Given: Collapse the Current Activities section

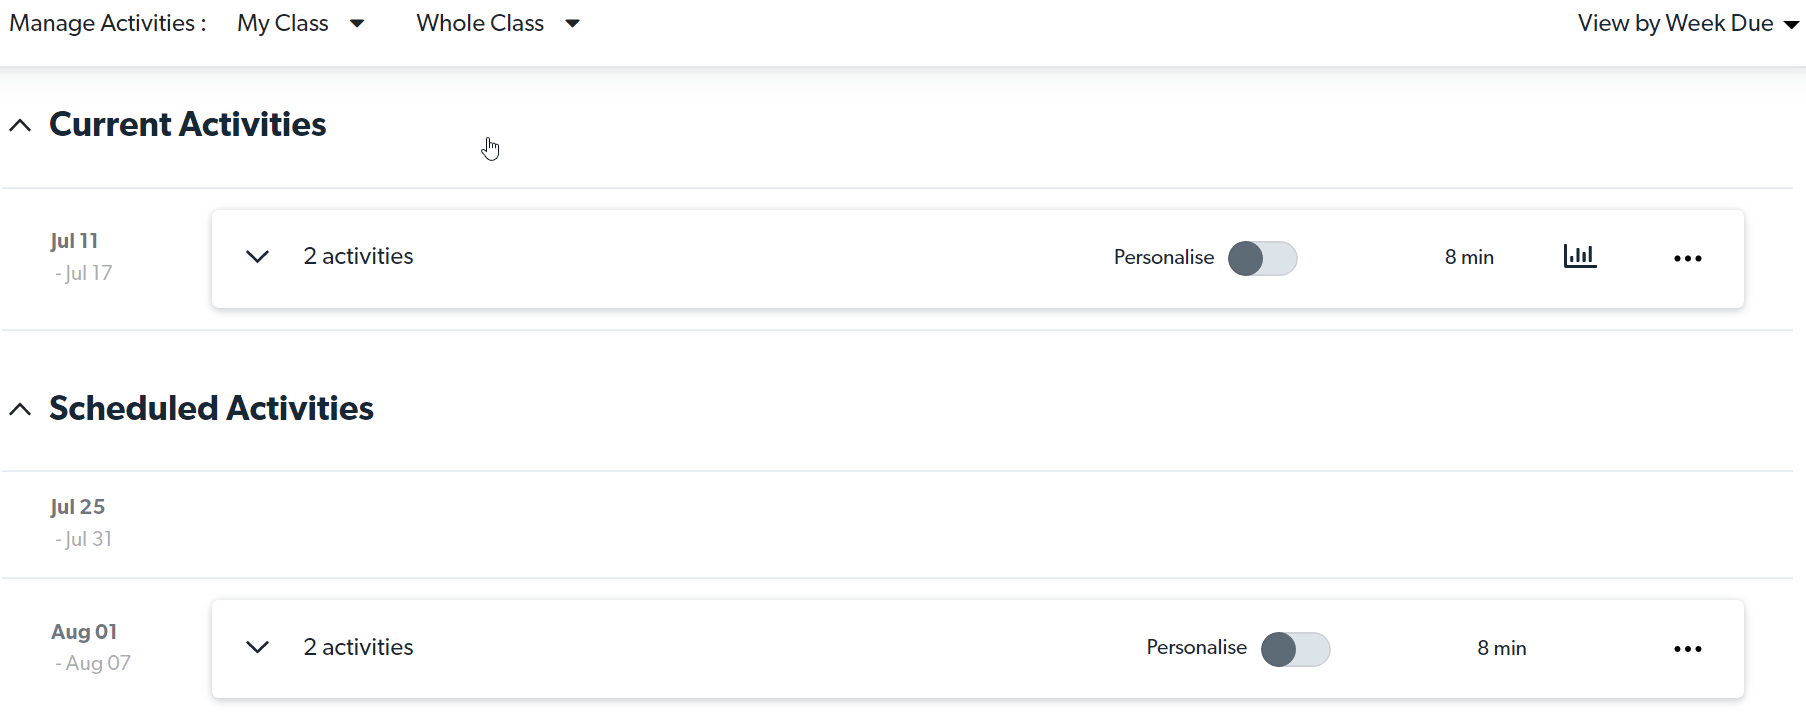Looking at the screenshot, I should click(20, 125).
